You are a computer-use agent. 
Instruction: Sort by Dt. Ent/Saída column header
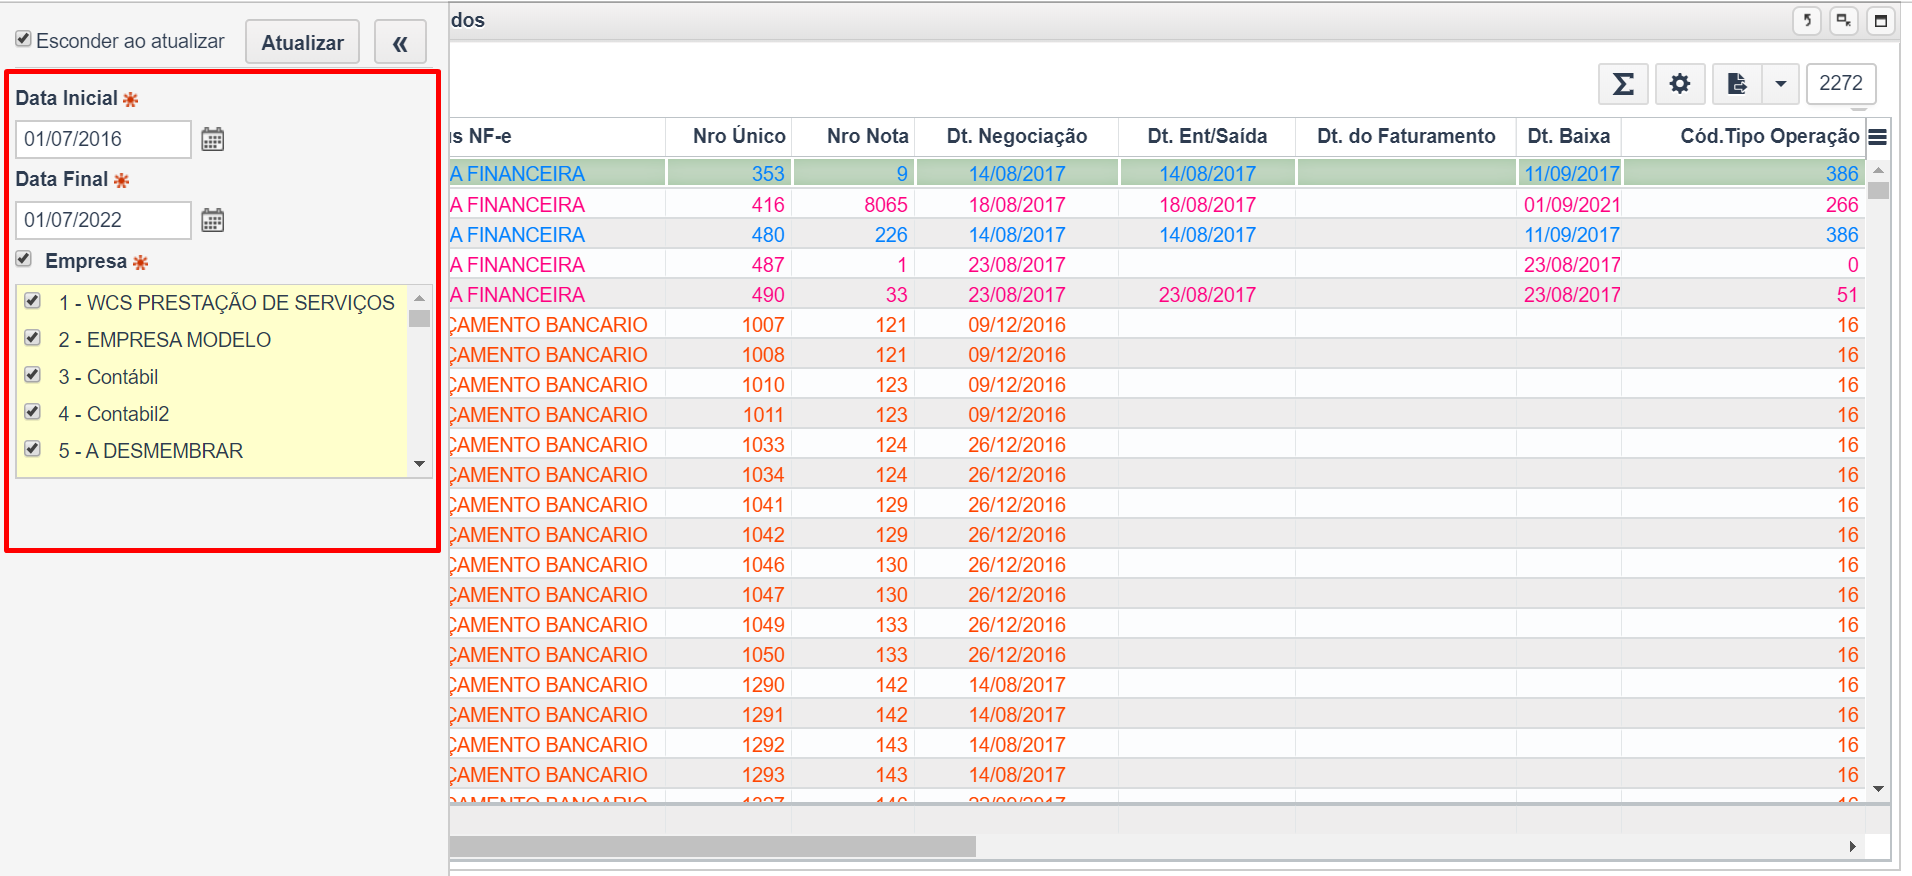tap(1207, 137)
